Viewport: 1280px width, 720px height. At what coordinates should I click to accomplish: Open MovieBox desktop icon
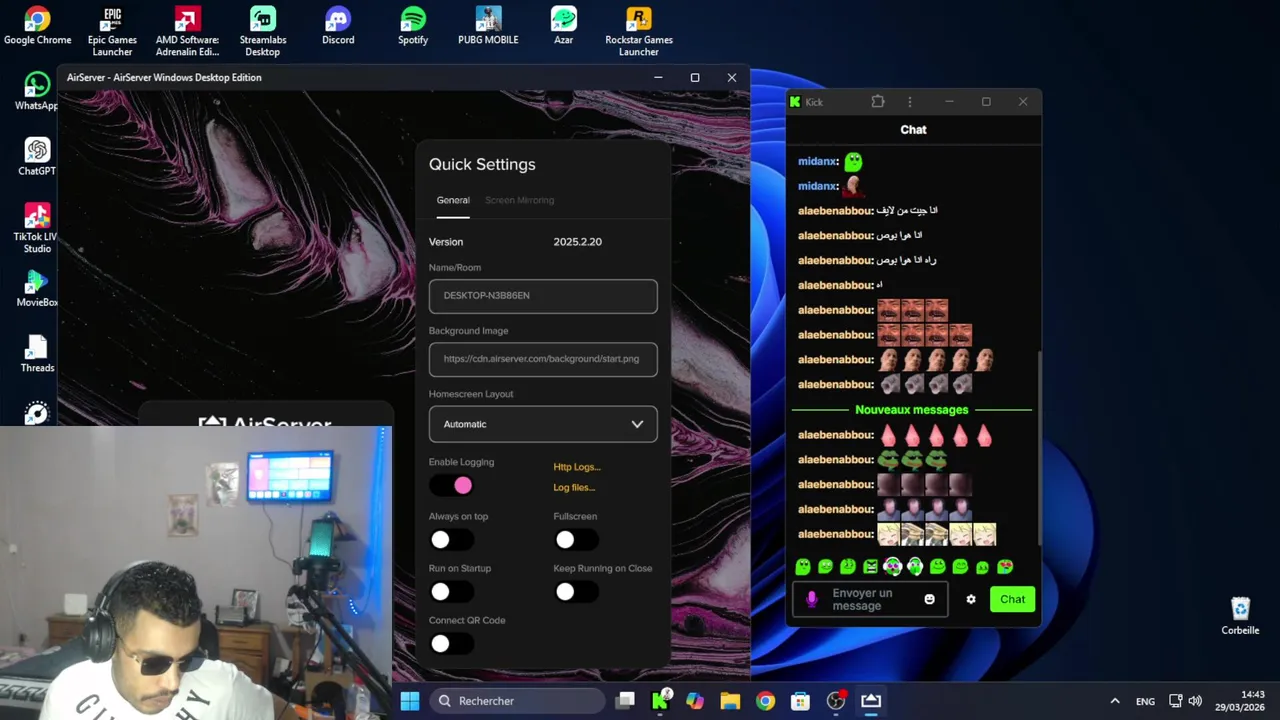37,288
